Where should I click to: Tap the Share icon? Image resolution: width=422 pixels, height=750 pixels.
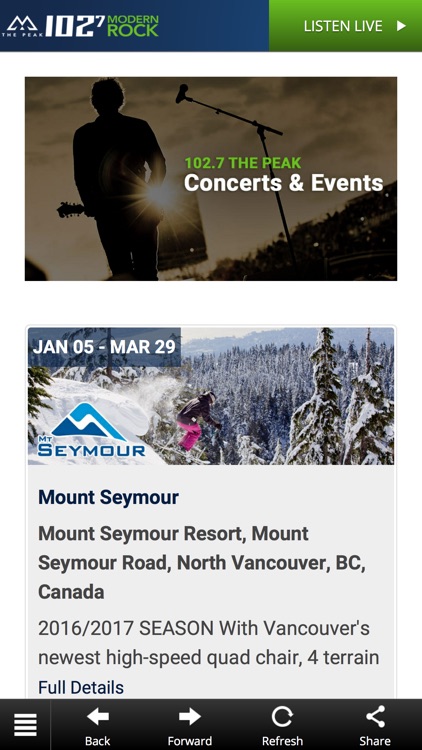click(375, 717)
